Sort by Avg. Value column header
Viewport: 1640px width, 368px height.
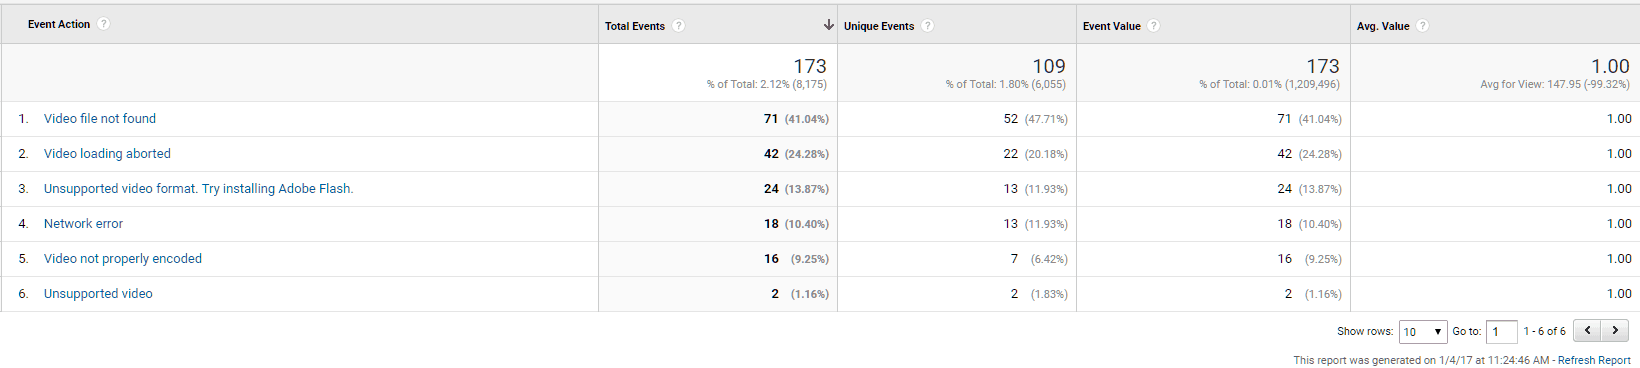[x=1383, y=26]
